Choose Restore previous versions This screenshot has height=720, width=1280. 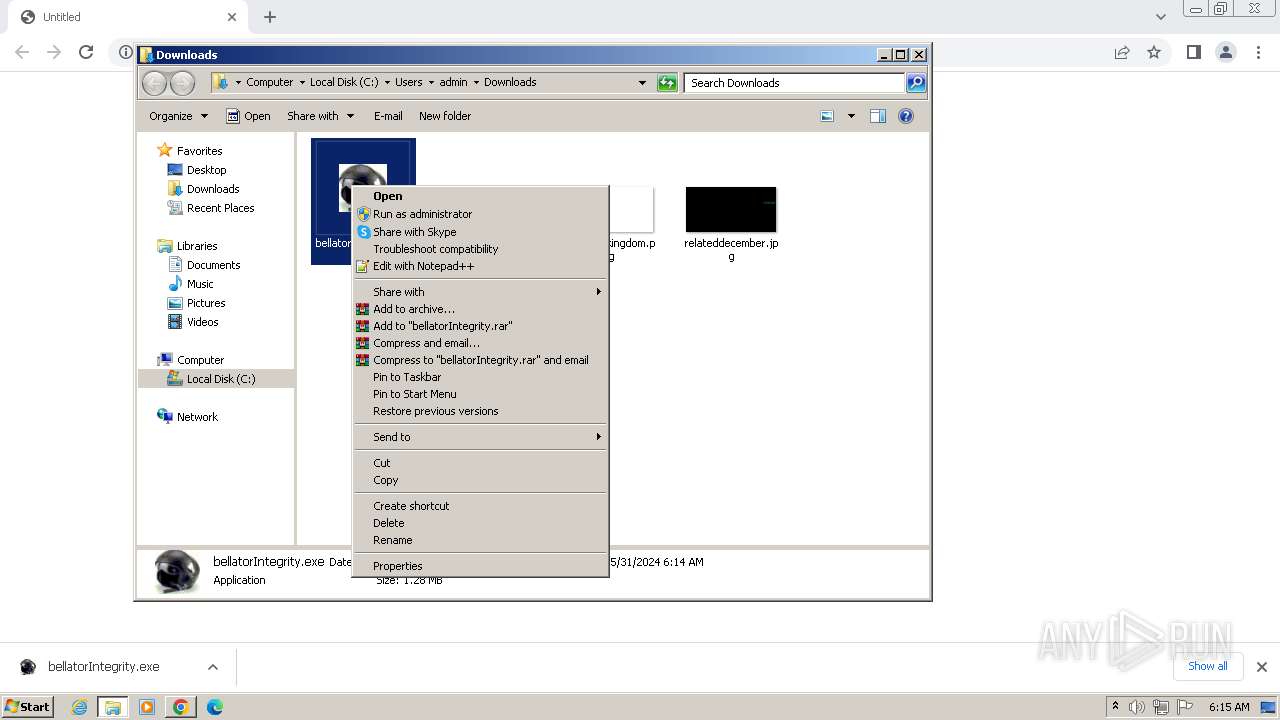(480, 411)
